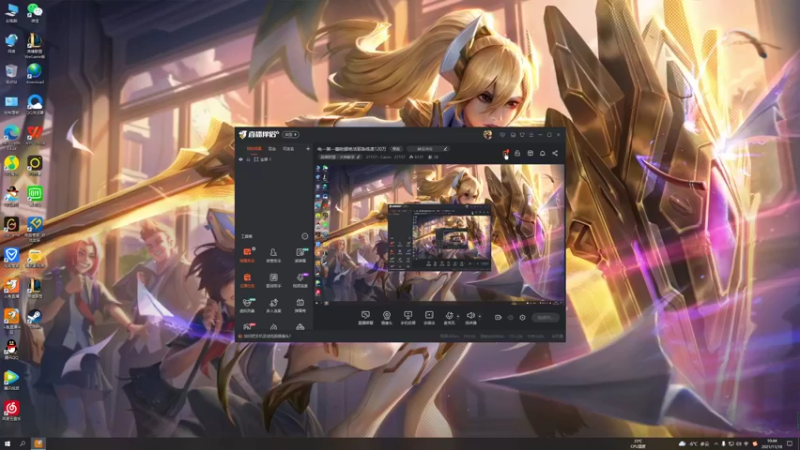Open the taskbar clock and date

[x=771, y=444]
